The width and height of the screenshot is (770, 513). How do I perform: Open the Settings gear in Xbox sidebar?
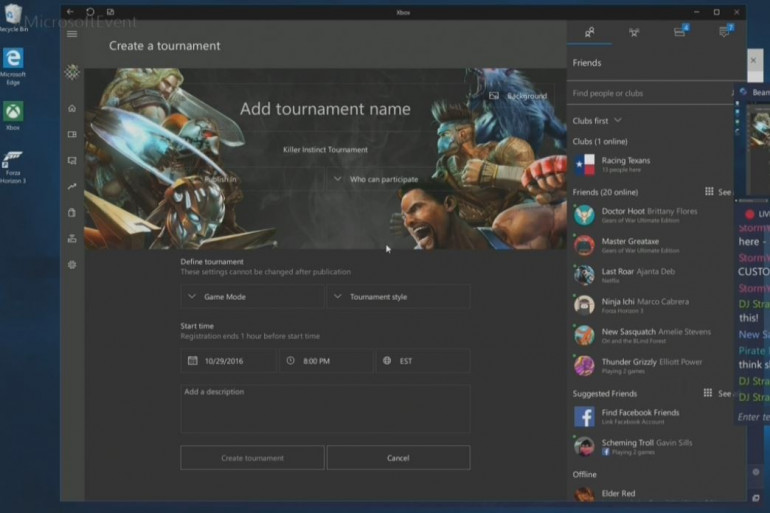pos(72,265)
